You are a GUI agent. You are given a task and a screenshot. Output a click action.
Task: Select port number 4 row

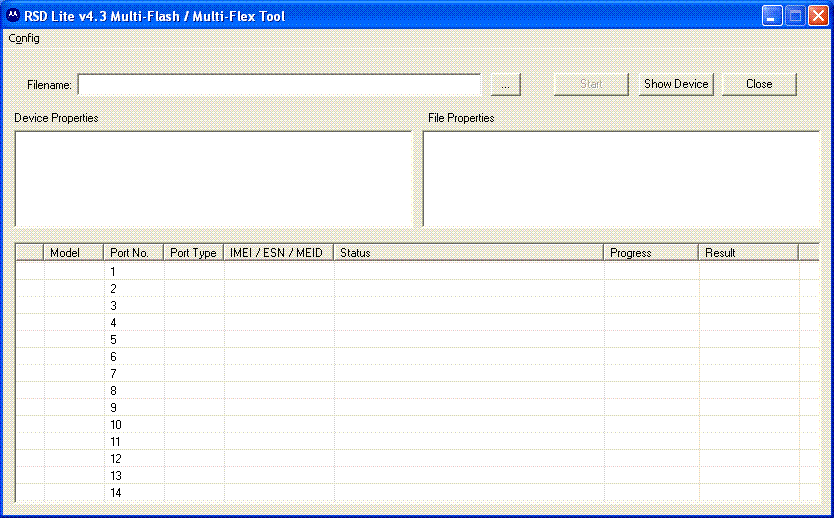(x=418, y=323)
